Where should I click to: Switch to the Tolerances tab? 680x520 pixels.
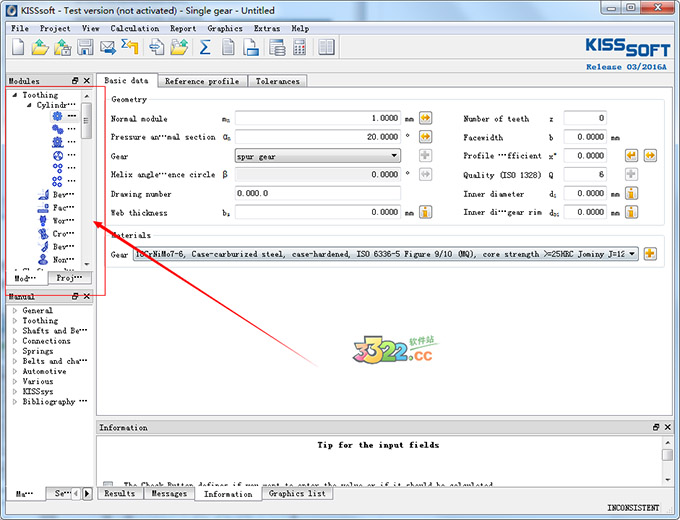point(278,81)
